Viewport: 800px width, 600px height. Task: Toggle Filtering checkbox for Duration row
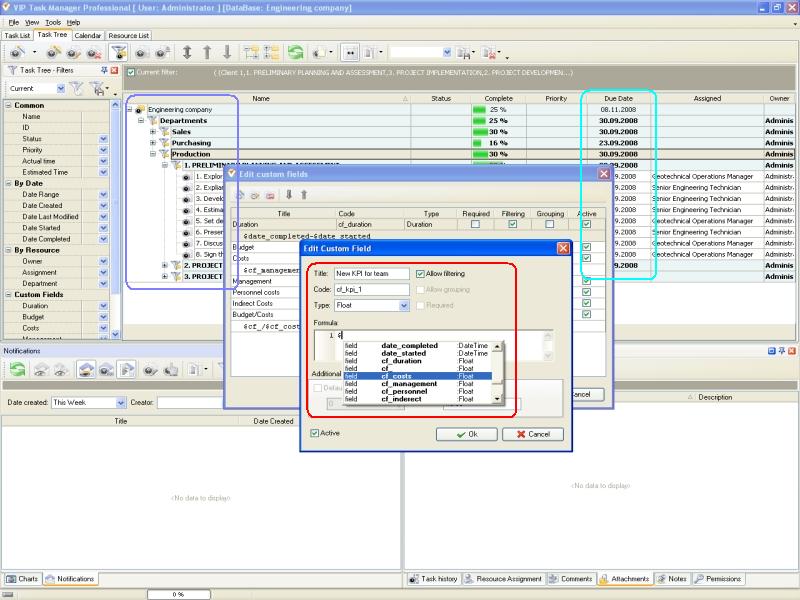point(513,224)
